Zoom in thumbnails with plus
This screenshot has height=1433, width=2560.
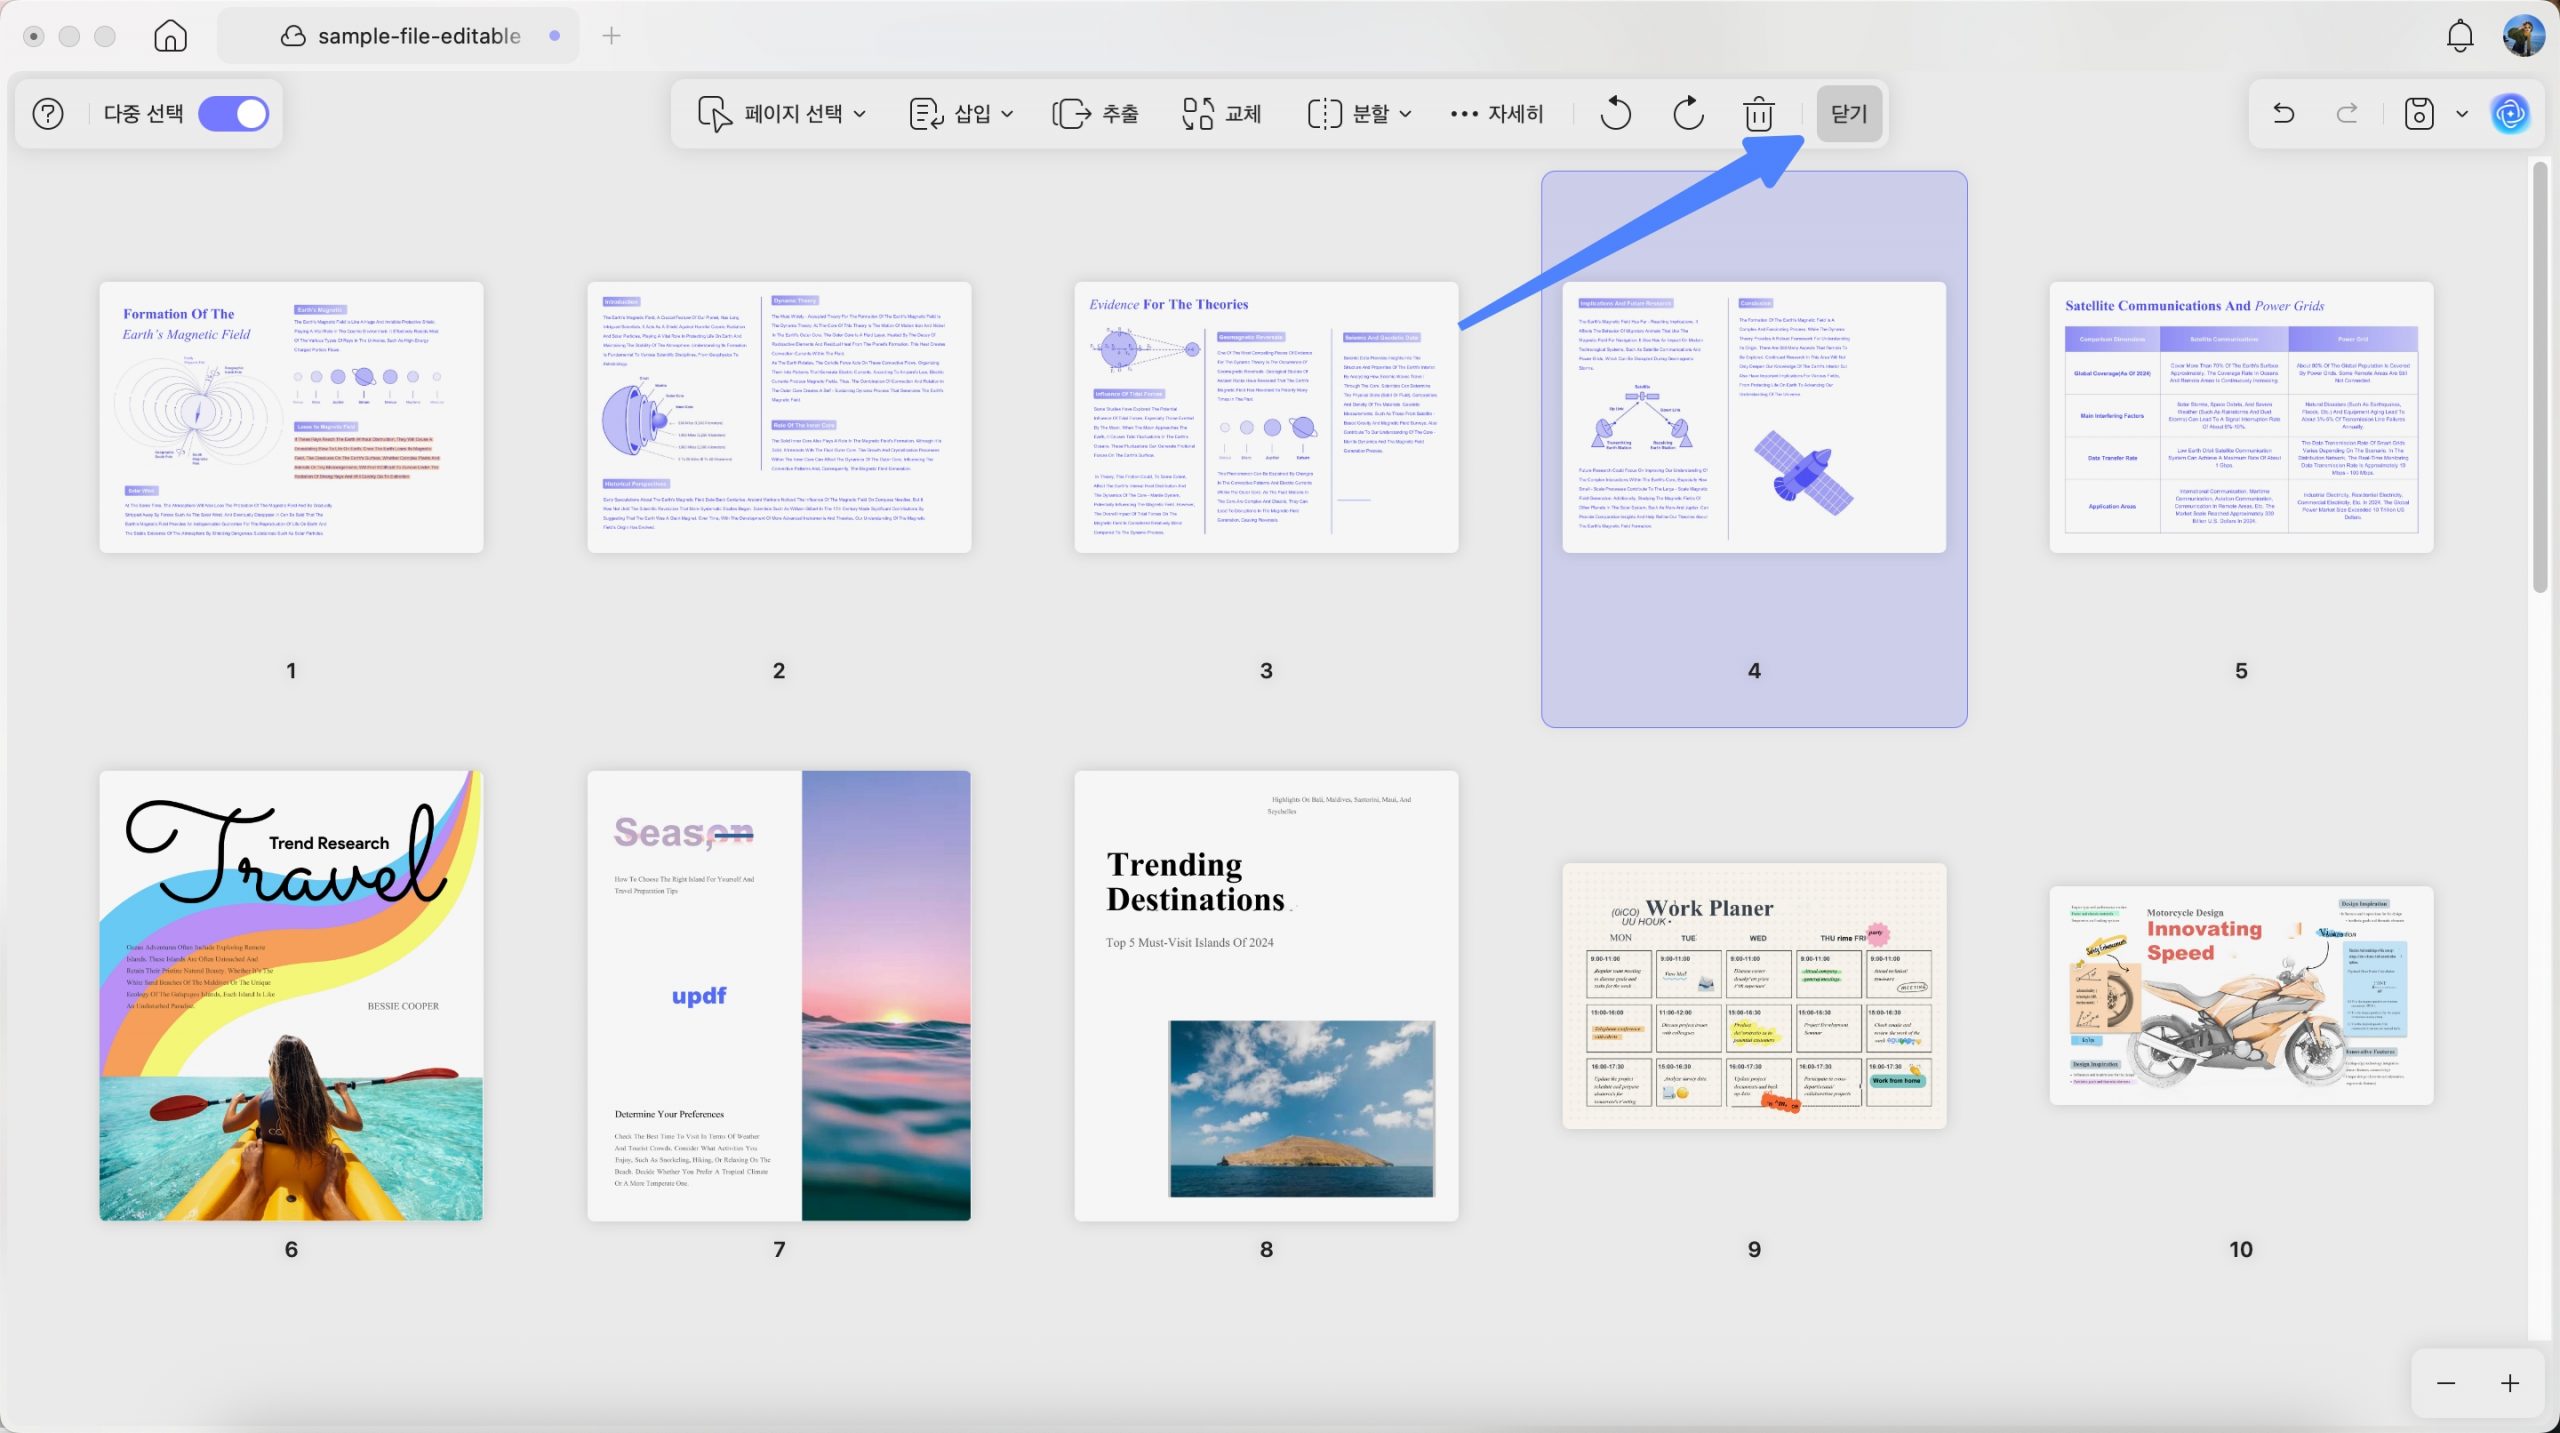click(x=2510, y=1383)
